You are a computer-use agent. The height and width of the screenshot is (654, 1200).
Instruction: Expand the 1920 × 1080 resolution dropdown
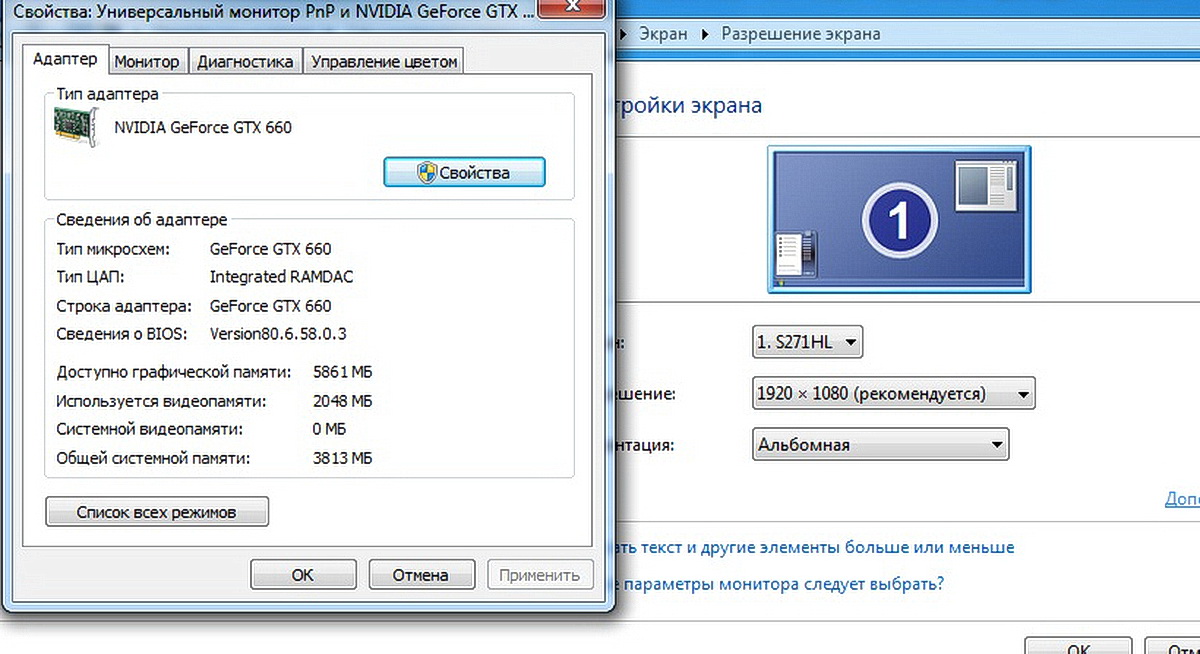pos(893,394)
